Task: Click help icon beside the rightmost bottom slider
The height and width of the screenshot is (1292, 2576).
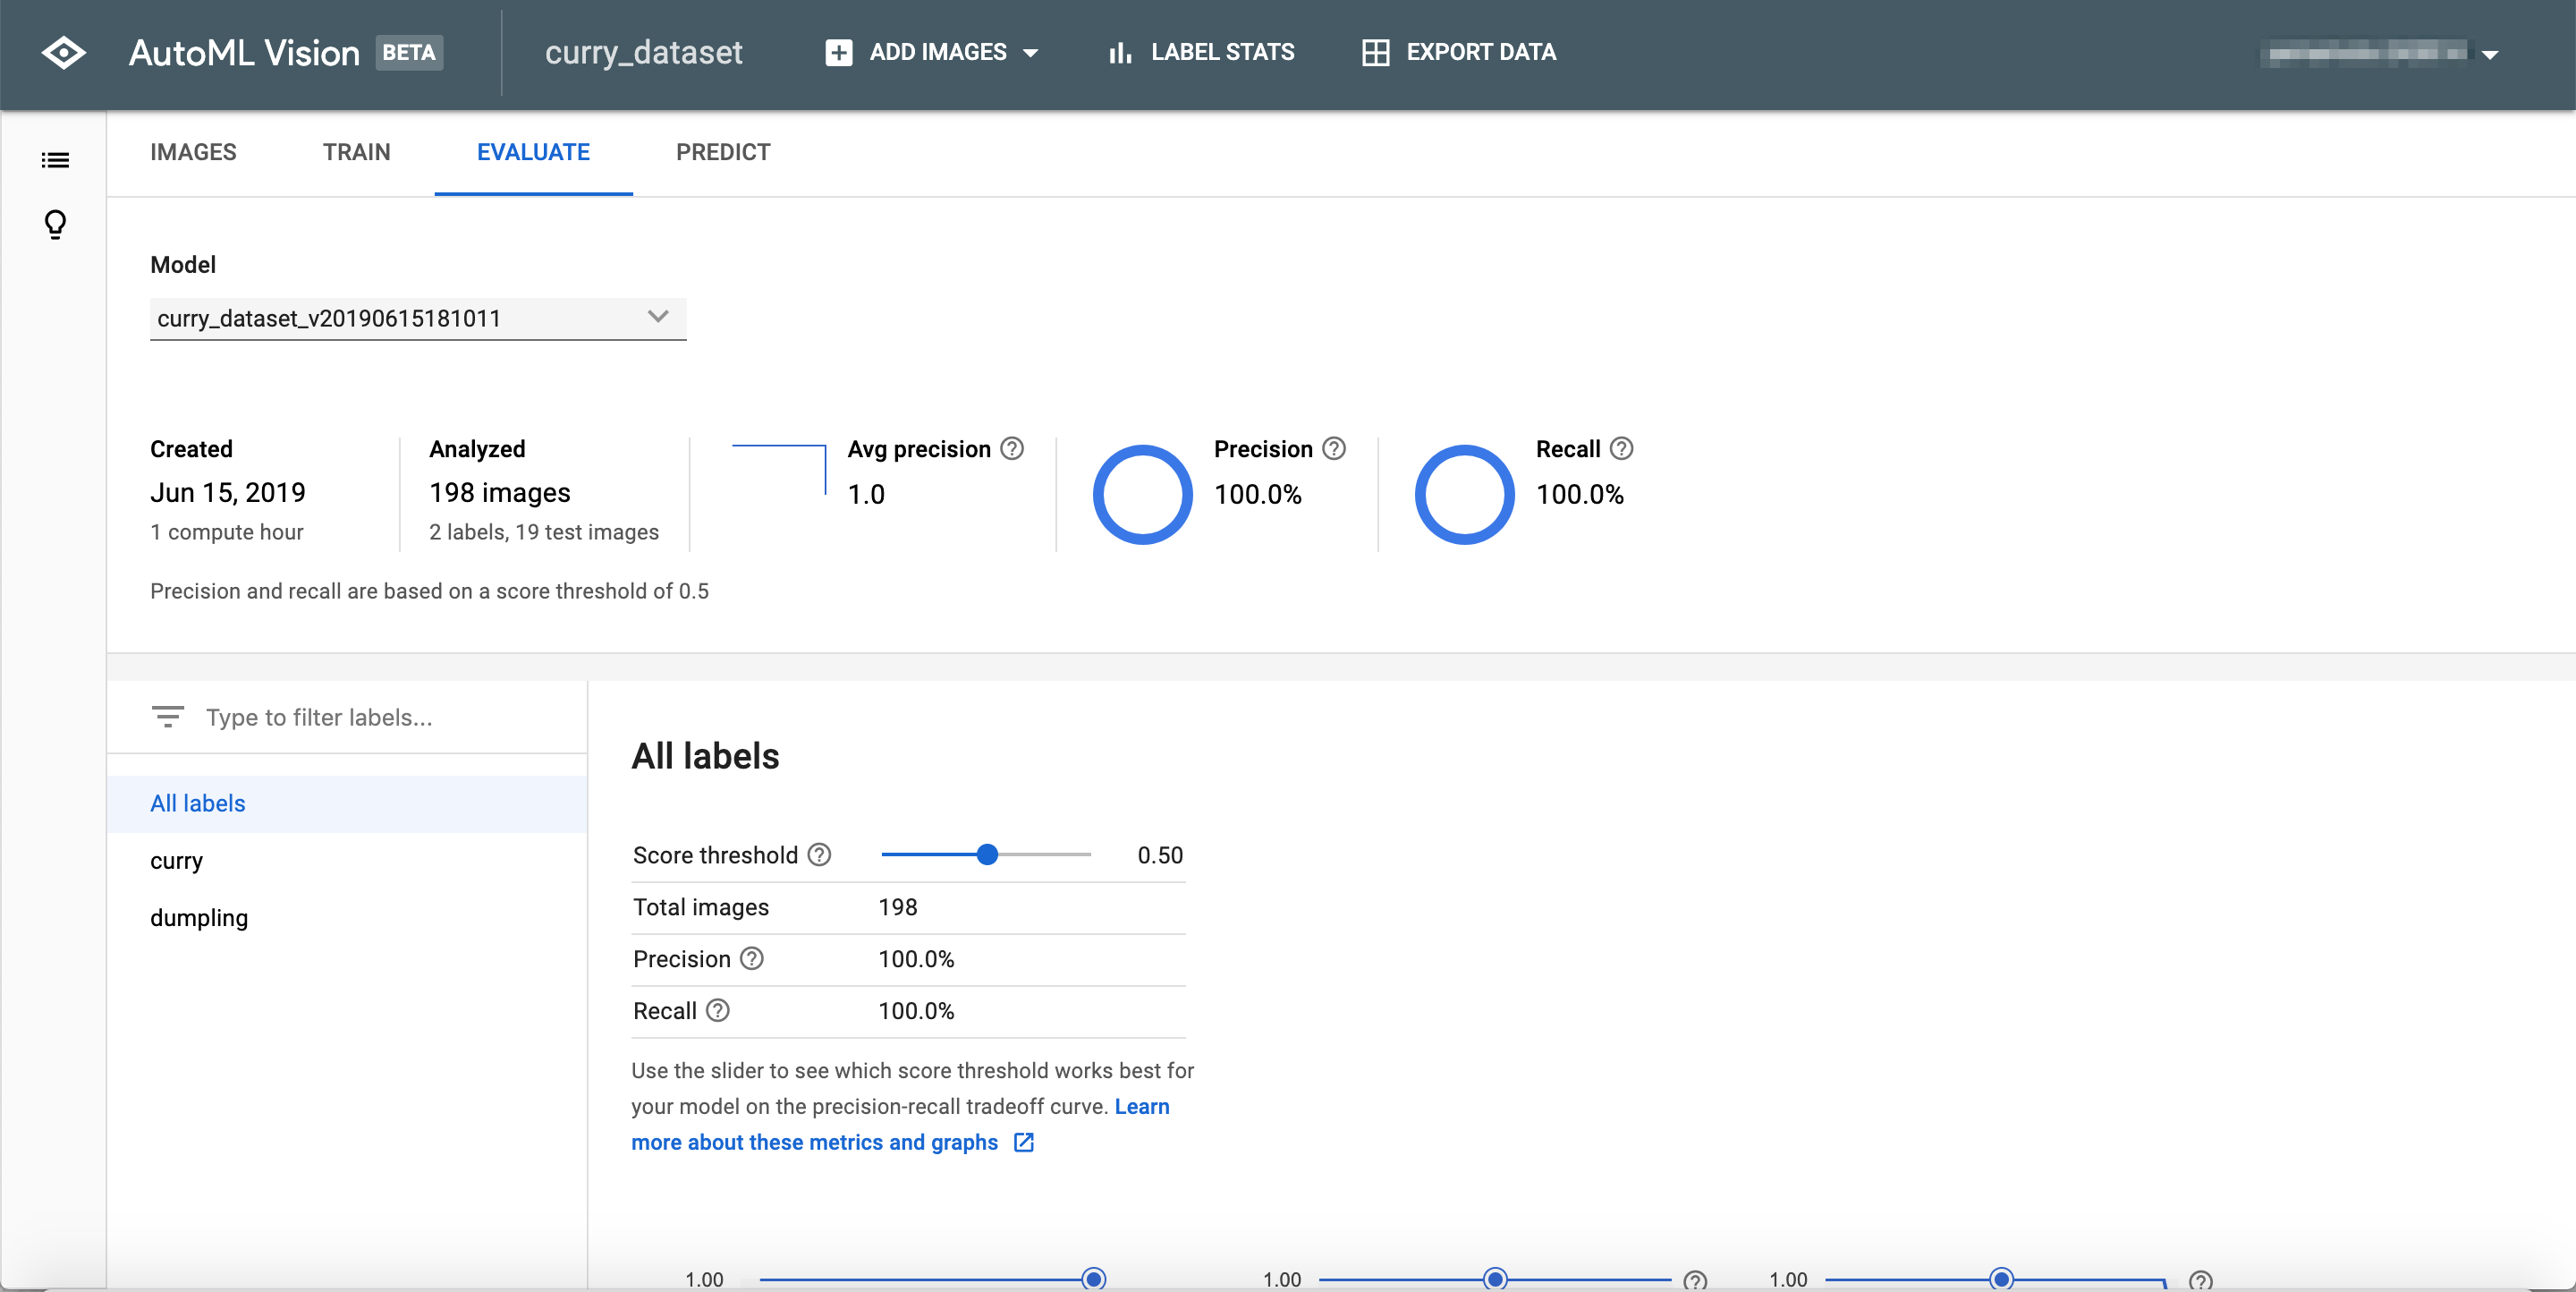Action: coord(2200,1280)
